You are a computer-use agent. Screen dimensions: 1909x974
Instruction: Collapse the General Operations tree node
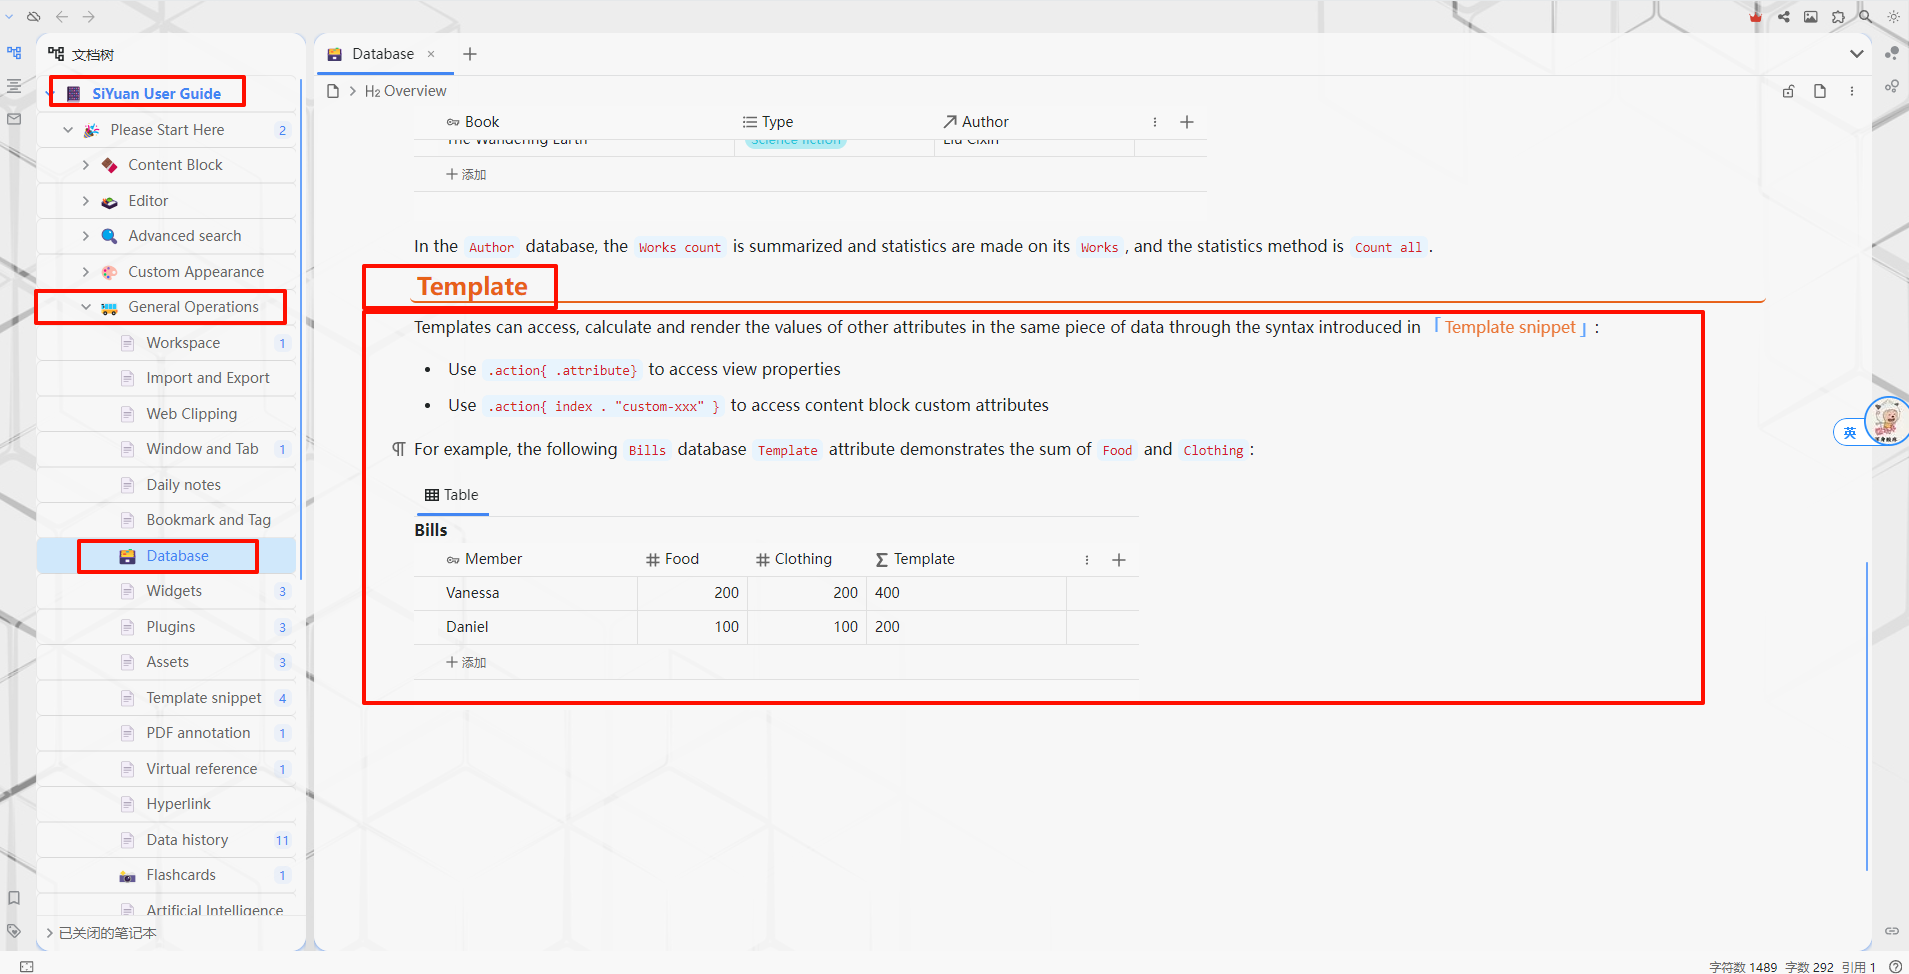click(86, 307)
